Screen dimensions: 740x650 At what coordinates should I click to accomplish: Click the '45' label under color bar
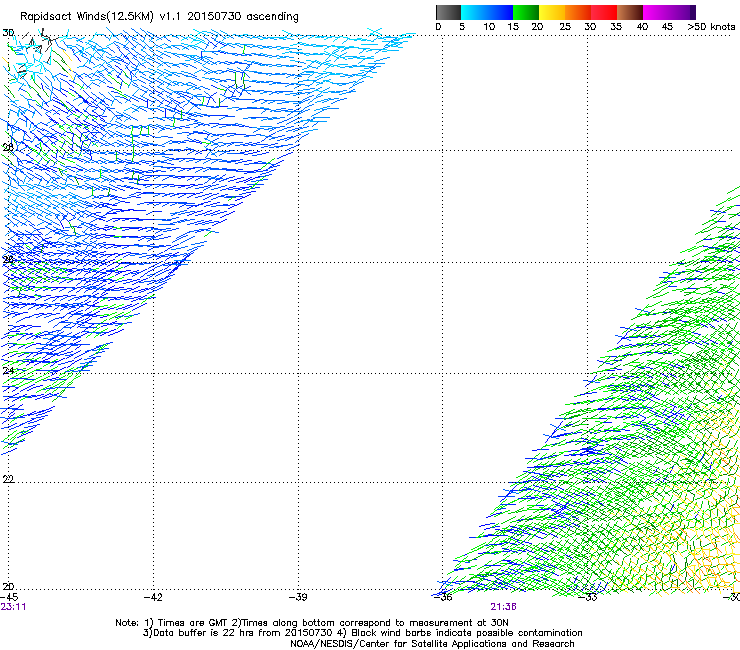pos(667,27)
